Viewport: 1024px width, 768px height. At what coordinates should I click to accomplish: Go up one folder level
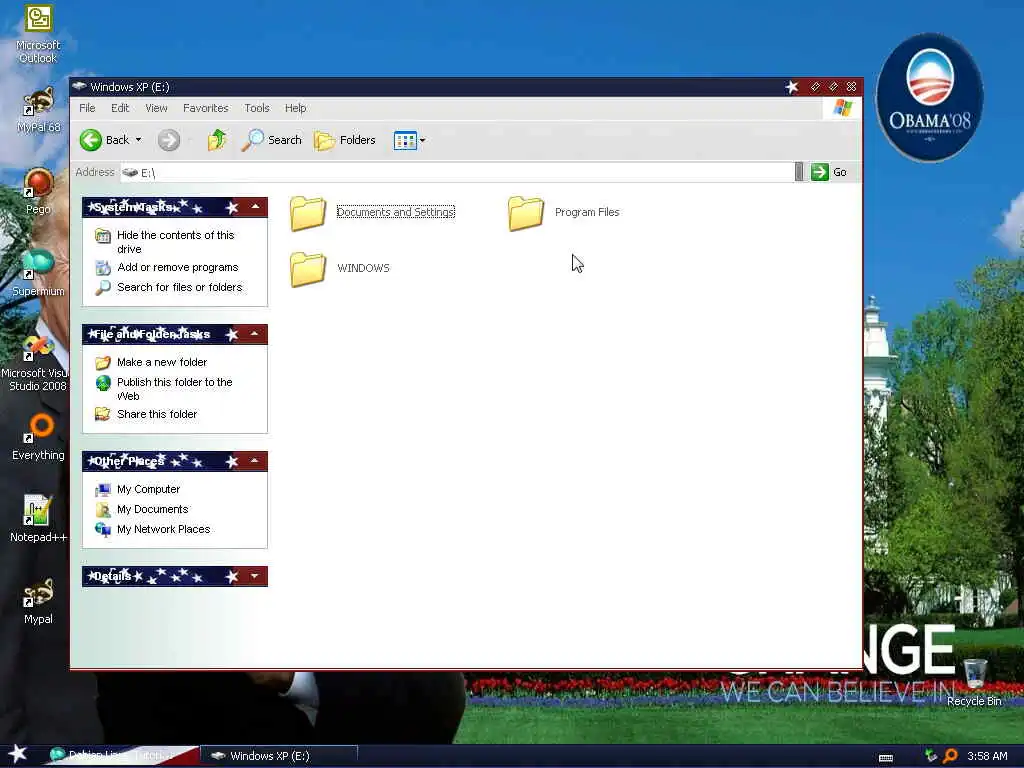coord(217,140)
